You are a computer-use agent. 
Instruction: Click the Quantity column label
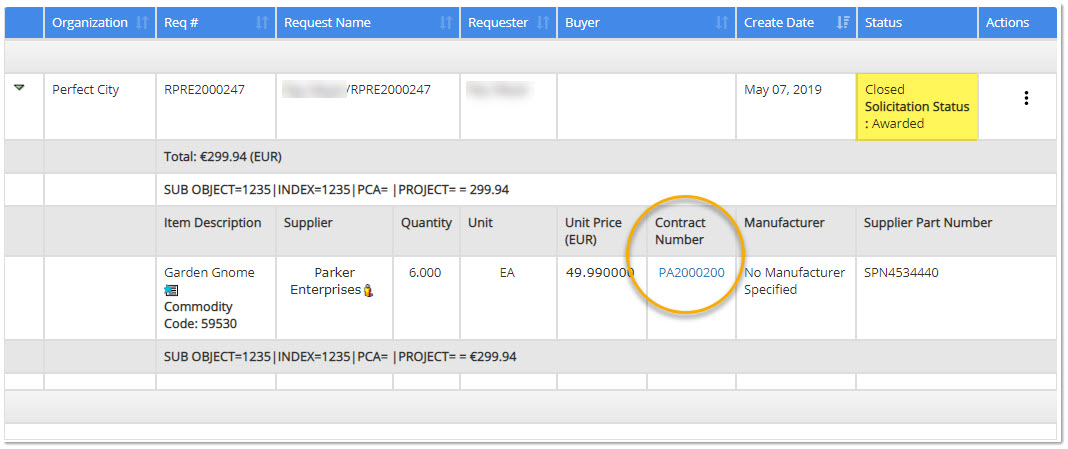coord(426,223)
